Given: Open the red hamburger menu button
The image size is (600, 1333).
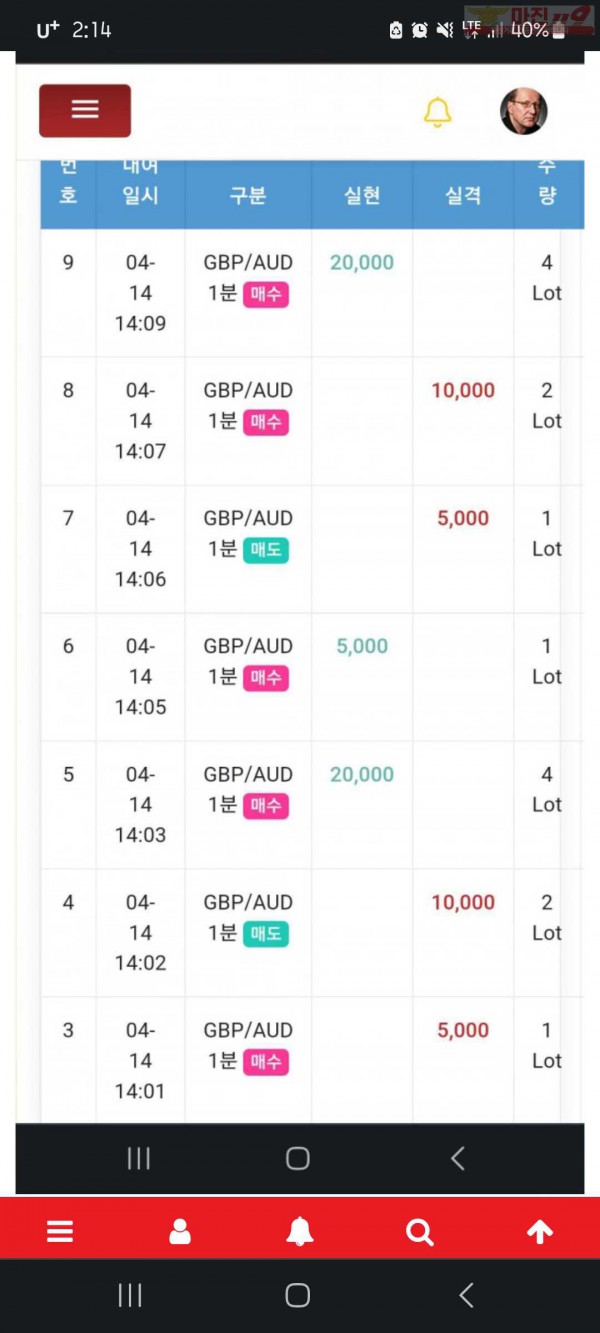Looking at the screenshot, I should coord(85,110).
